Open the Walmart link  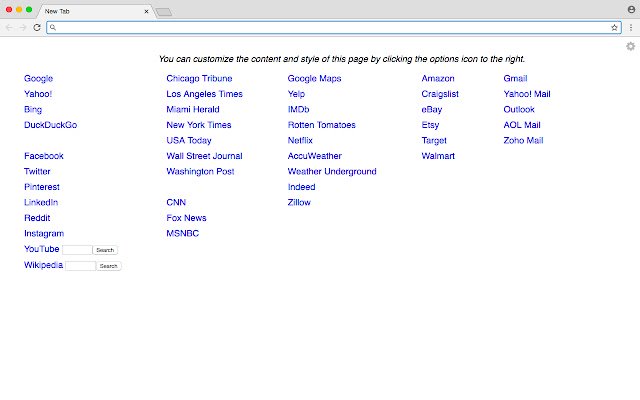(x=438, y=156)
